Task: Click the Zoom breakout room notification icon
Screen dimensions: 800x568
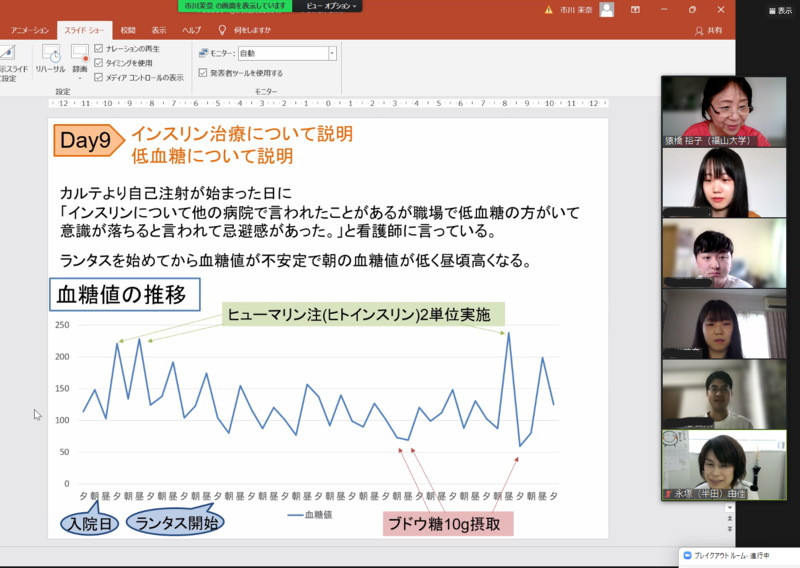Action: point(688,555)
